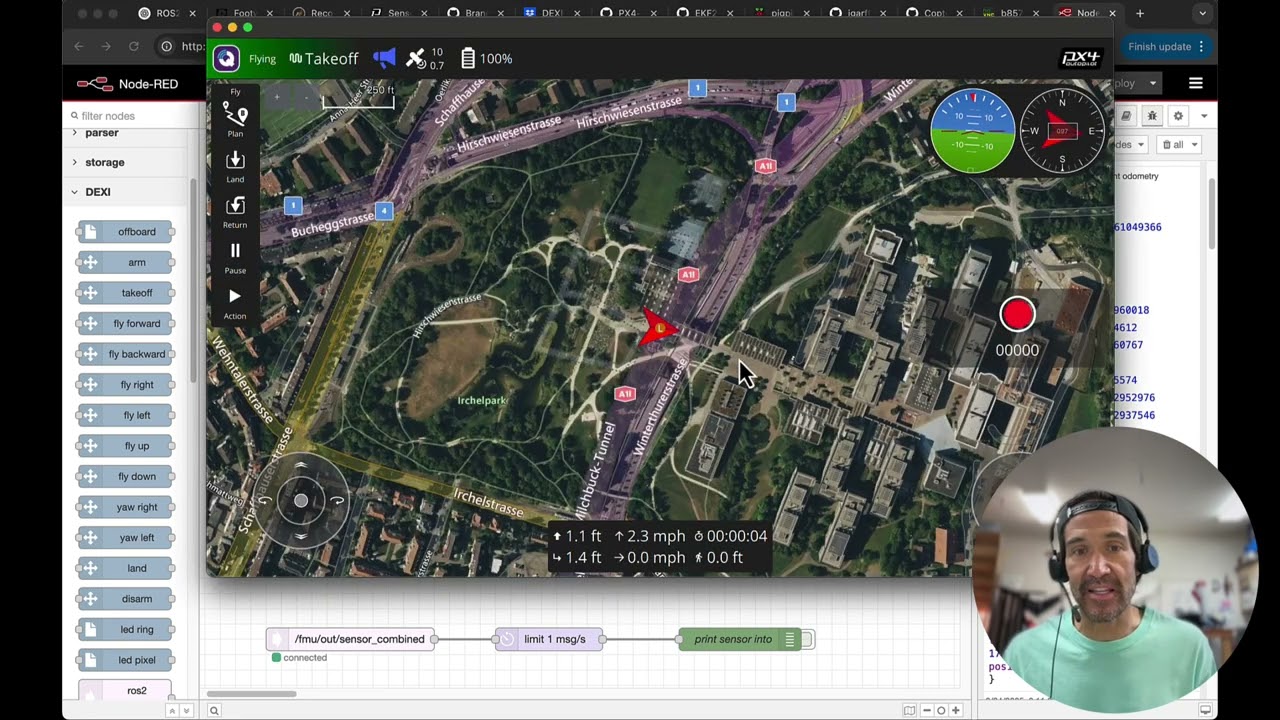
Task: Reset the Node-RED workspace zoom
Action: pos(941,711)
